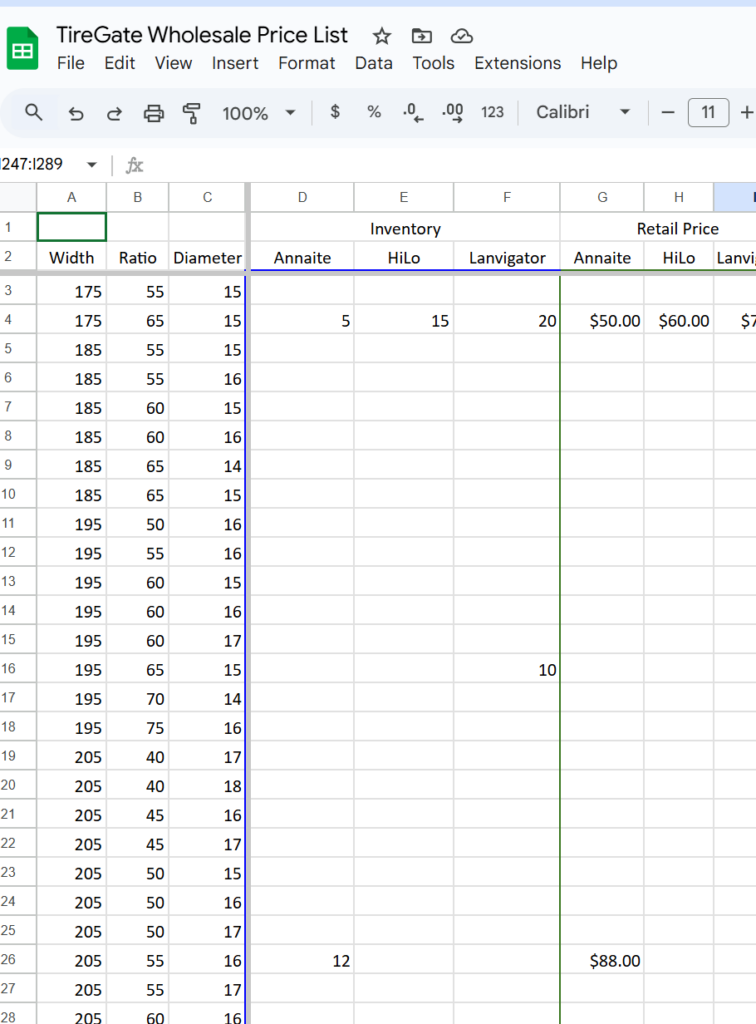Click the font size field showing 11

tap(708, 112)
